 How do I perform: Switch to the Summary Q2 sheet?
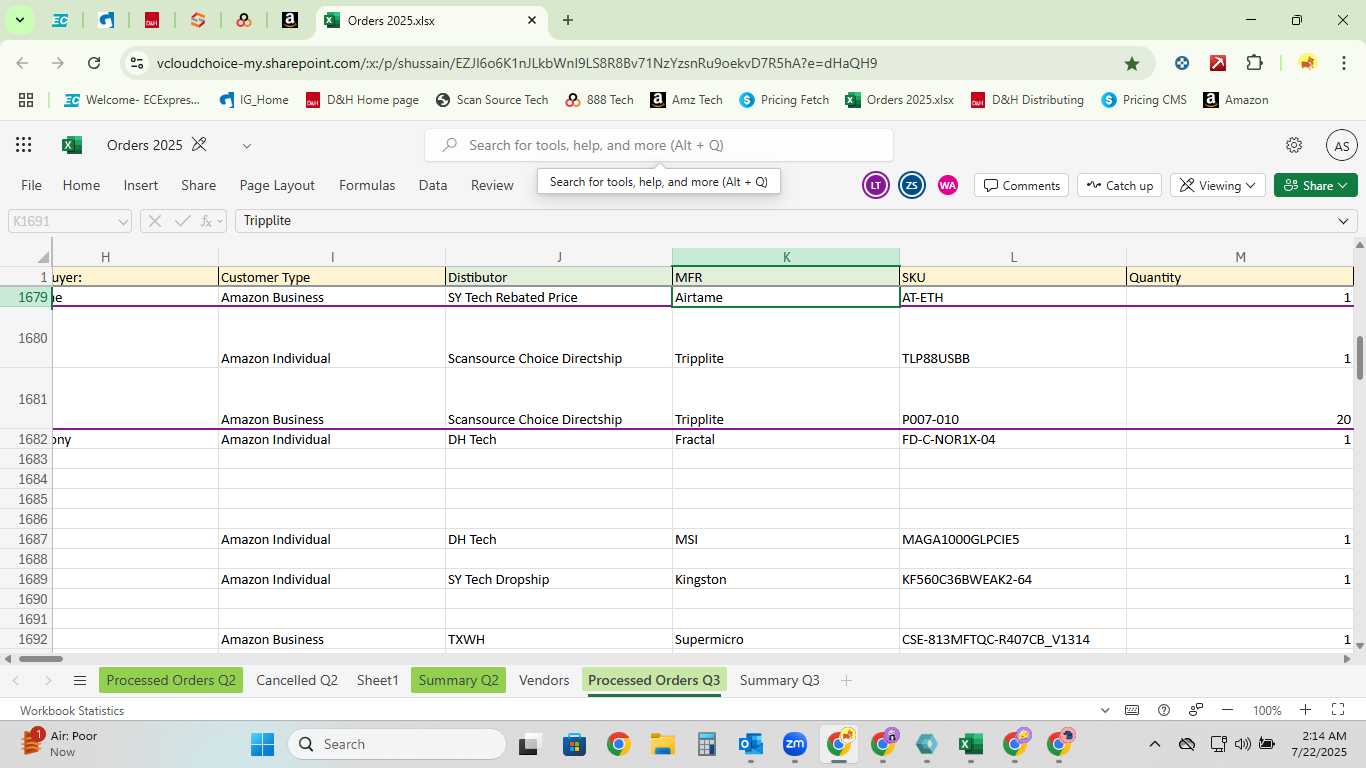458,680
